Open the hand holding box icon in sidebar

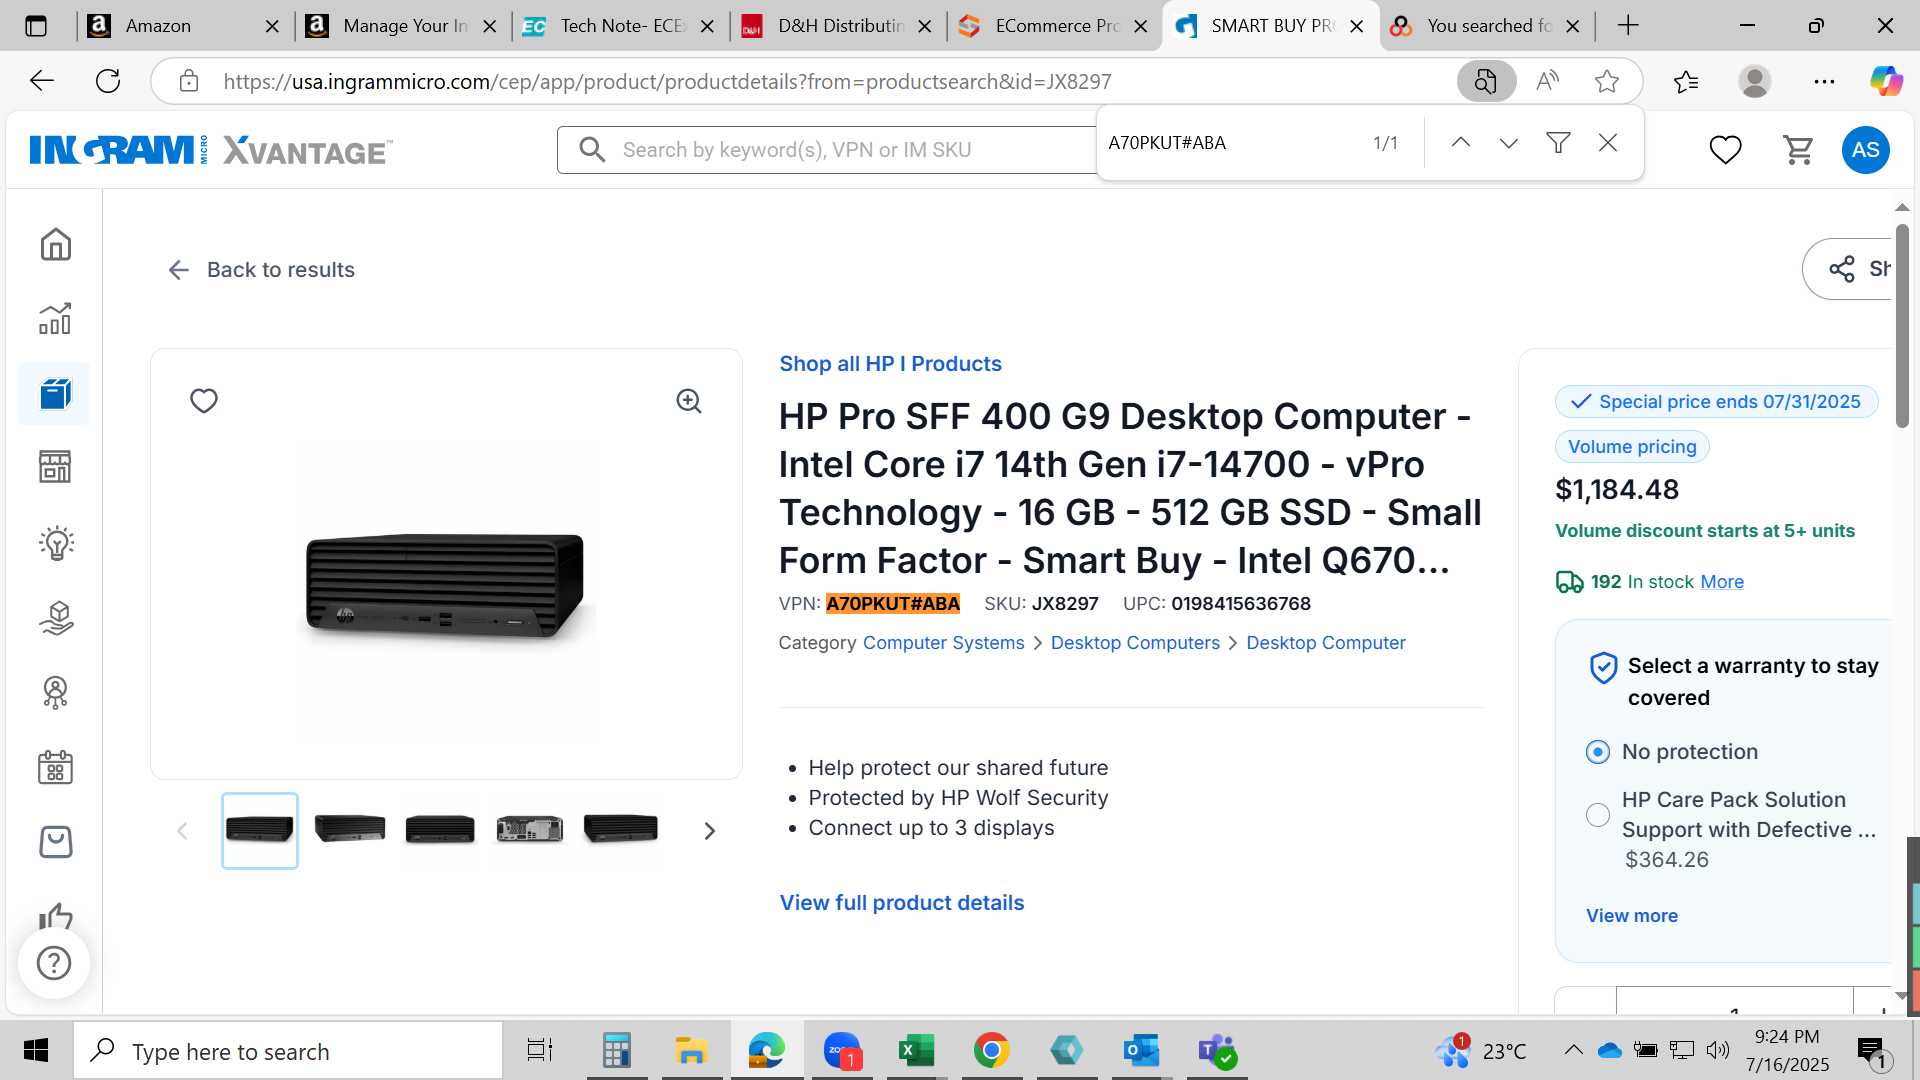55,618
